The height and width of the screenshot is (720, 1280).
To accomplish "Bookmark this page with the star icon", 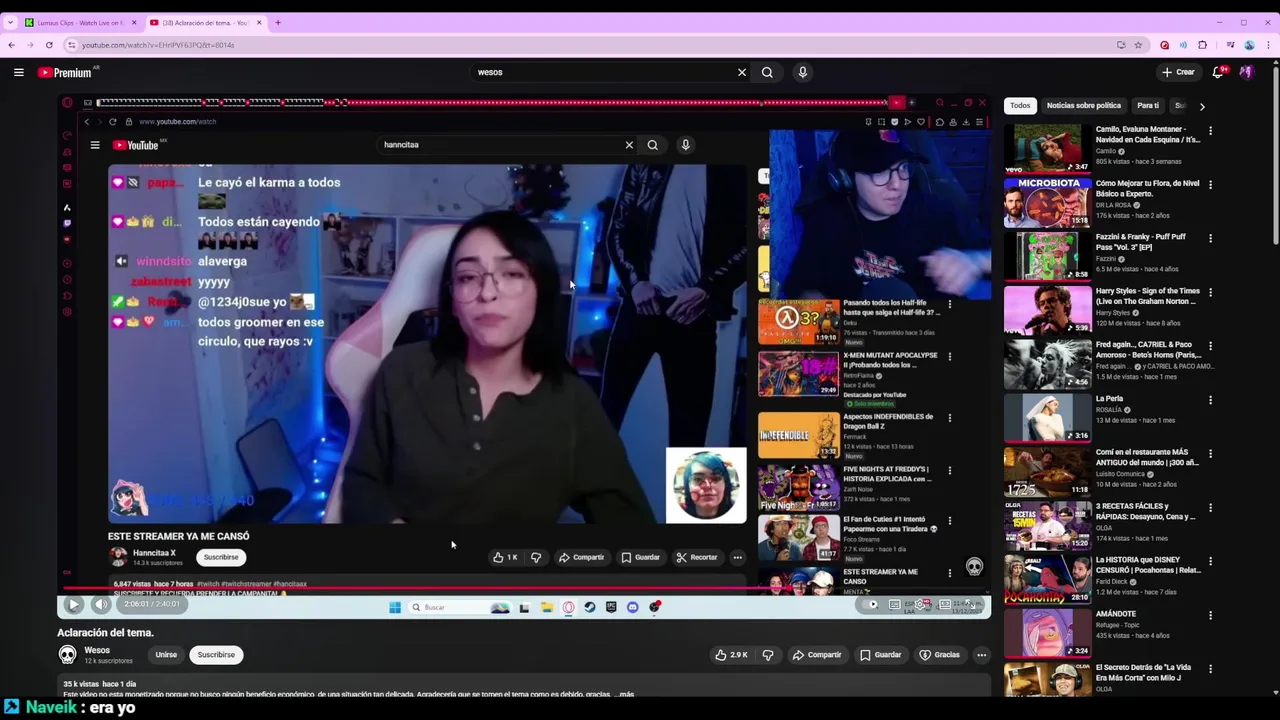I will 1138,45.
